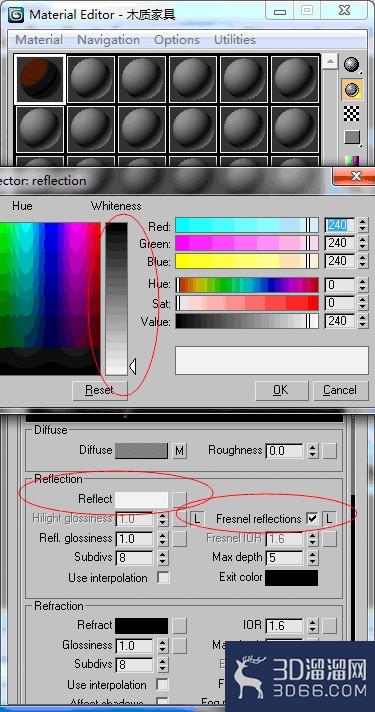Toggle the L lock beside Fresnel reflections

point(329,519)
